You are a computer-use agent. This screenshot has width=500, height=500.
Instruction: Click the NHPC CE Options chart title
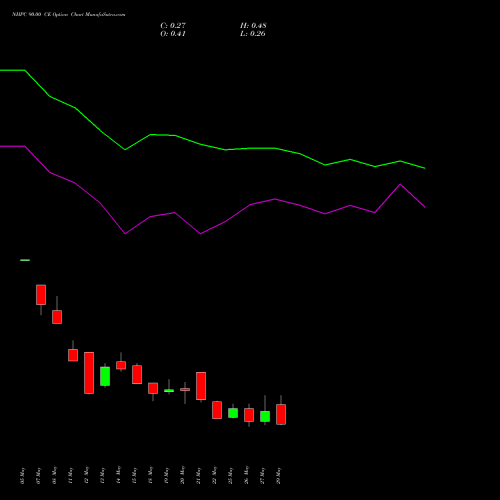point(69,14)
